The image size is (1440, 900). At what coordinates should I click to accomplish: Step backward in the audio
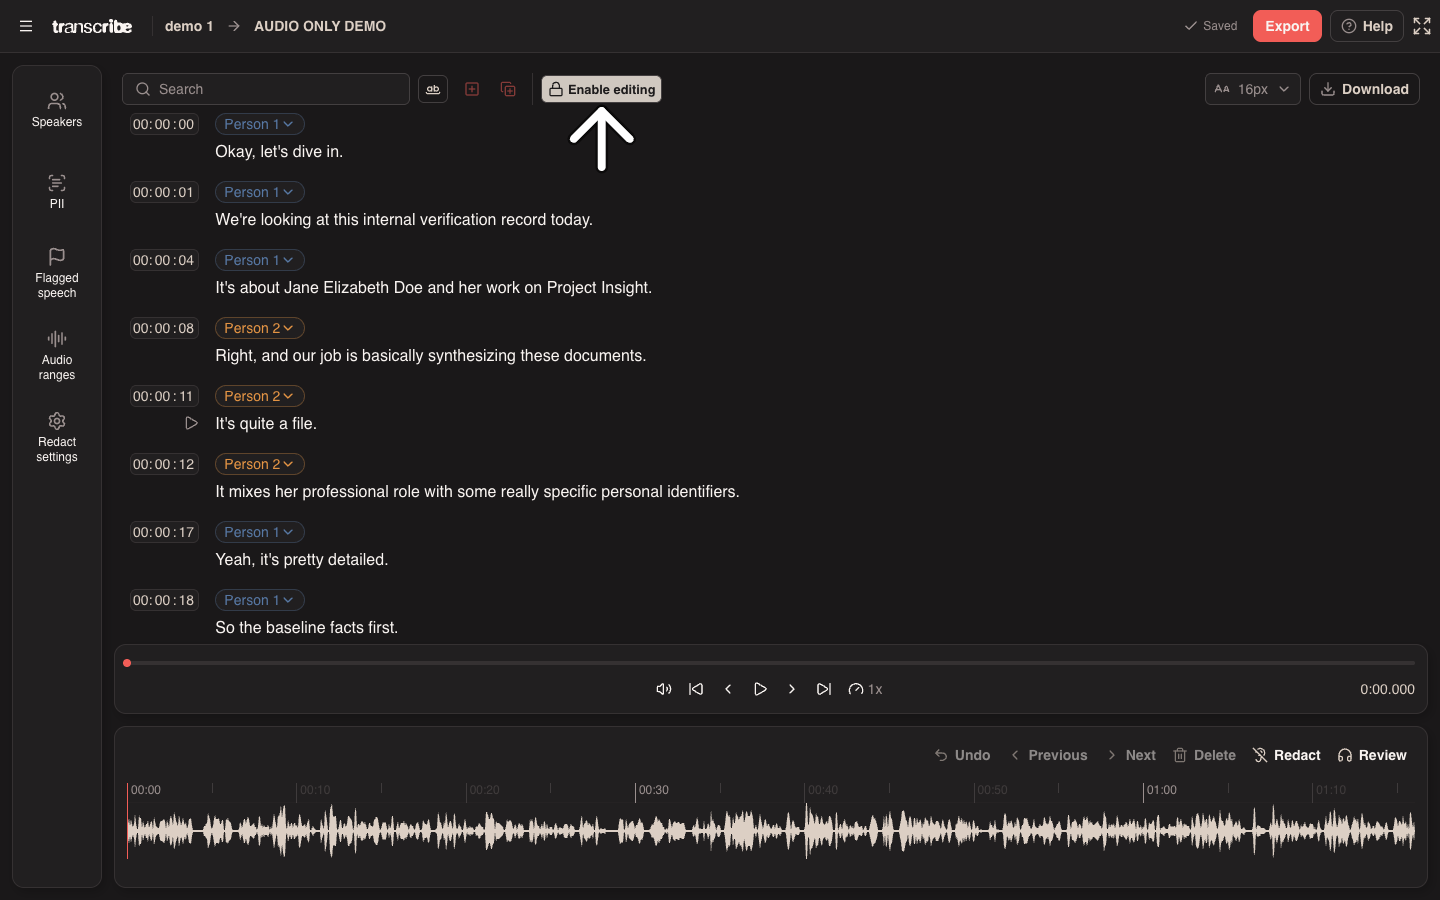click(728, 689)
